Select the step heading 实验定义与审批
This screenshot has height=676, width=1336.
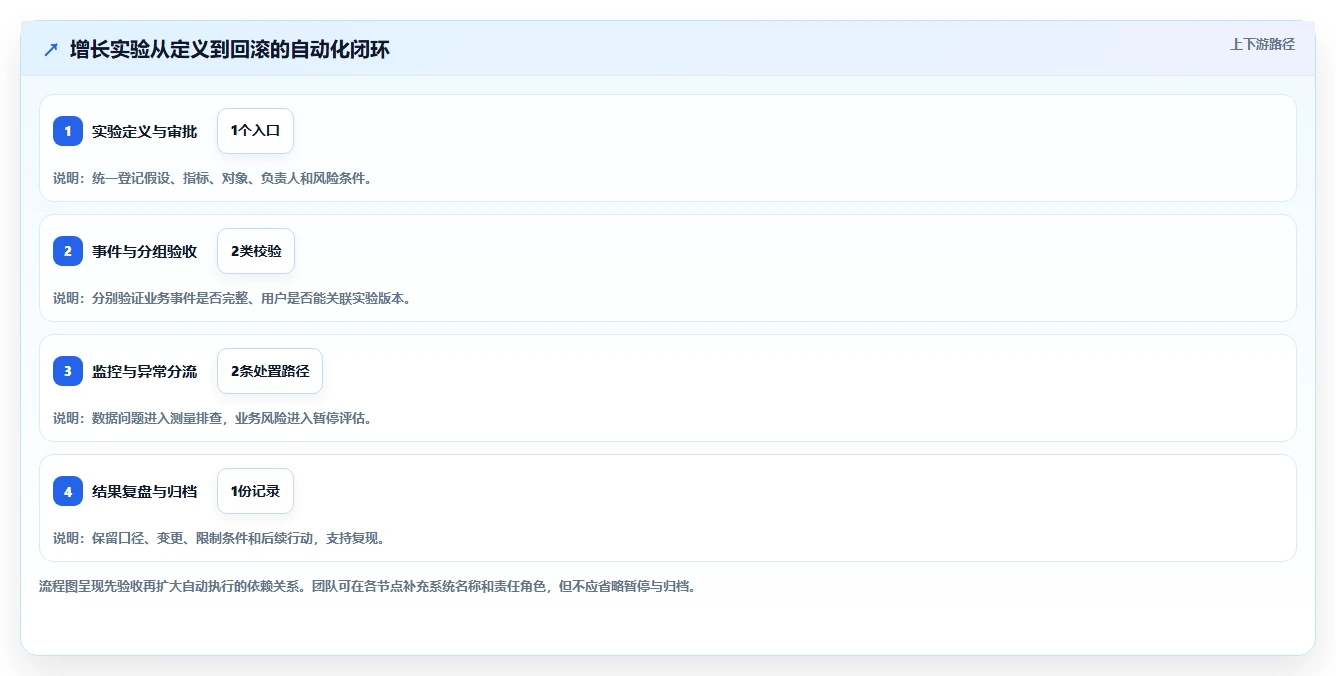(145, 131)
